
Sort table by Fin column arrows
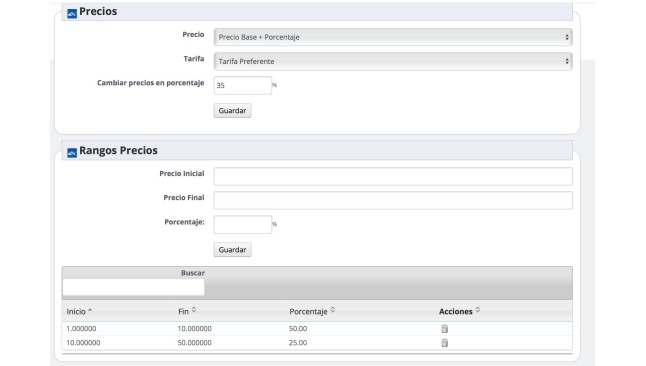[194, 310]
